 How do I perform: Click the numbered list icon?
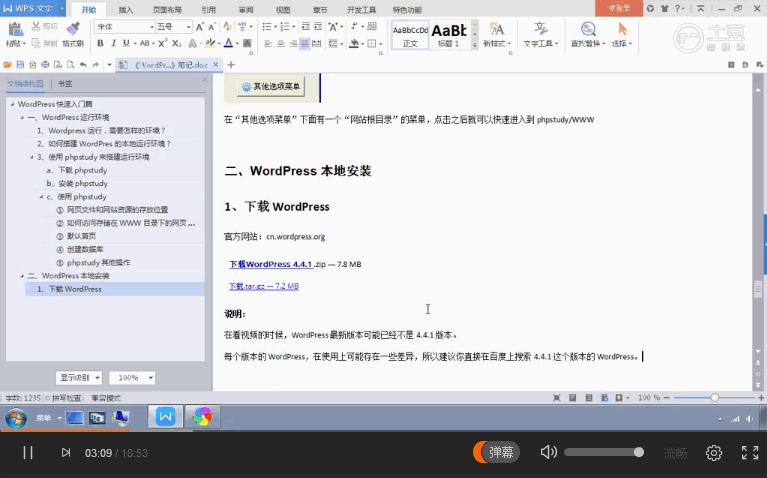click(285, 26)
